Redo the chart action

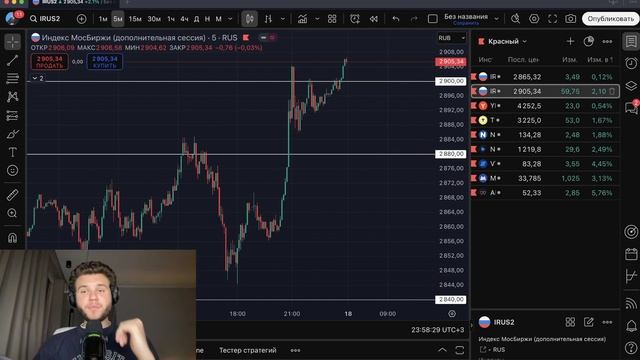click(x=414, y=19)
